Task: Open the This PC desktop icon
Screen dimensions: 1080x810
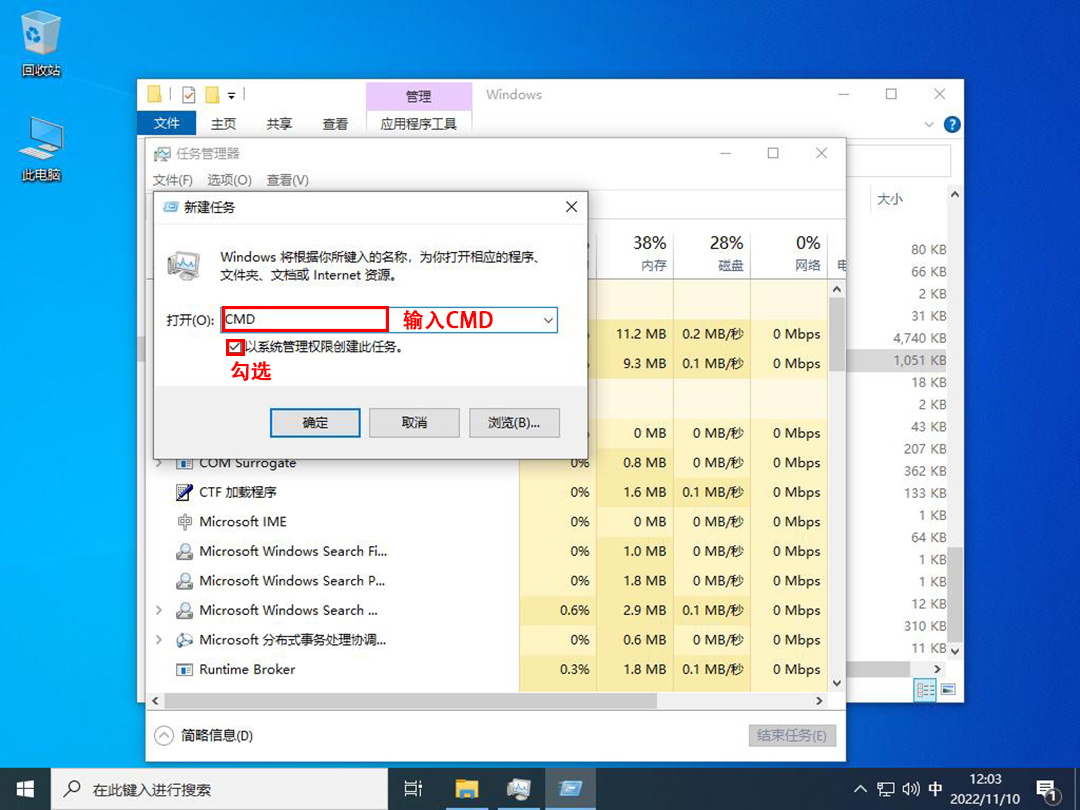Action: pyautogui.click(x=41, y=148)
